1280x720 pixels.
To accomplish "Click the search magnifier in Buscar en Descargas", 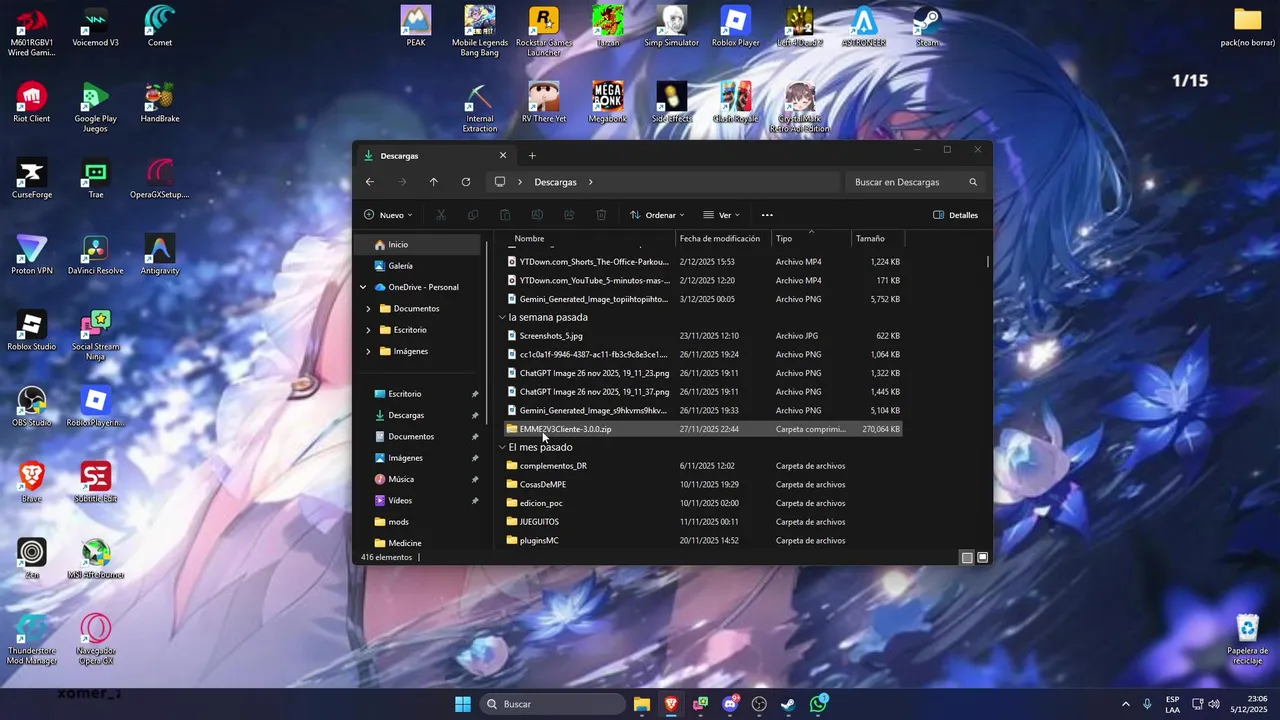I will [973, 182].
